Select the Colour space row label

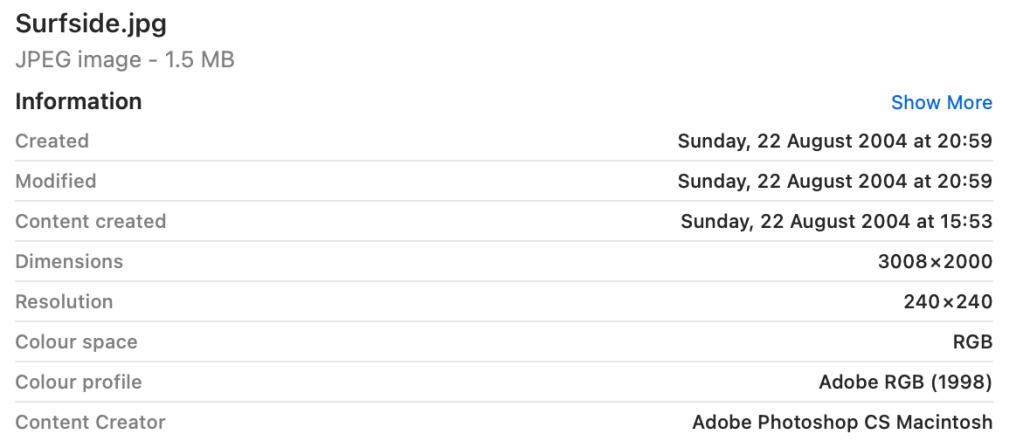click(76, 342)
